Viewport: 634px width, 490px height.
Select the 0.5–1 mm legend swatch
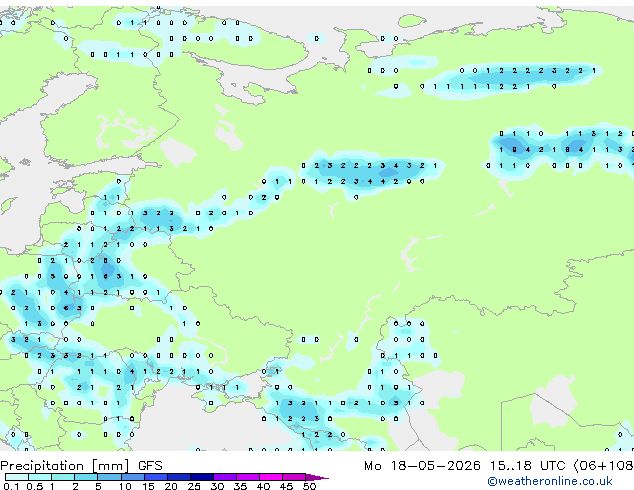(x=40, y=477)
